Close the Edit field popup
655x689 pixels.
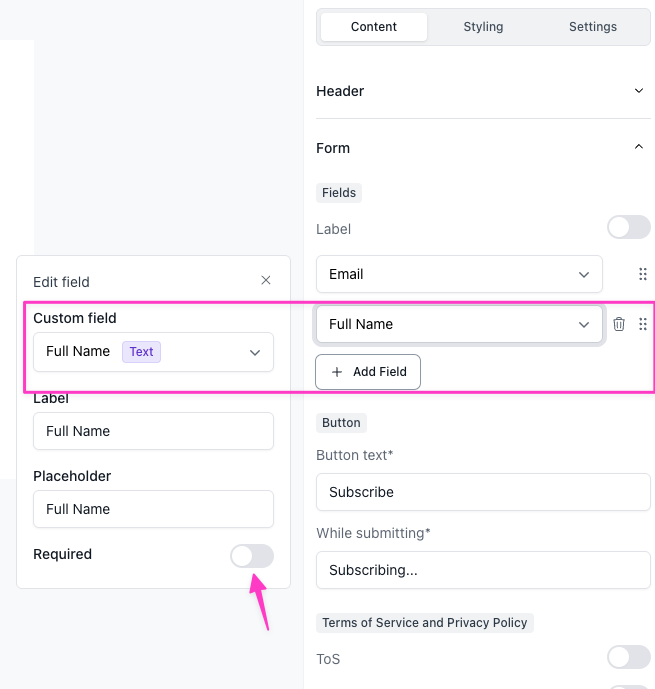pyautogui.click(x=266, y=281)
